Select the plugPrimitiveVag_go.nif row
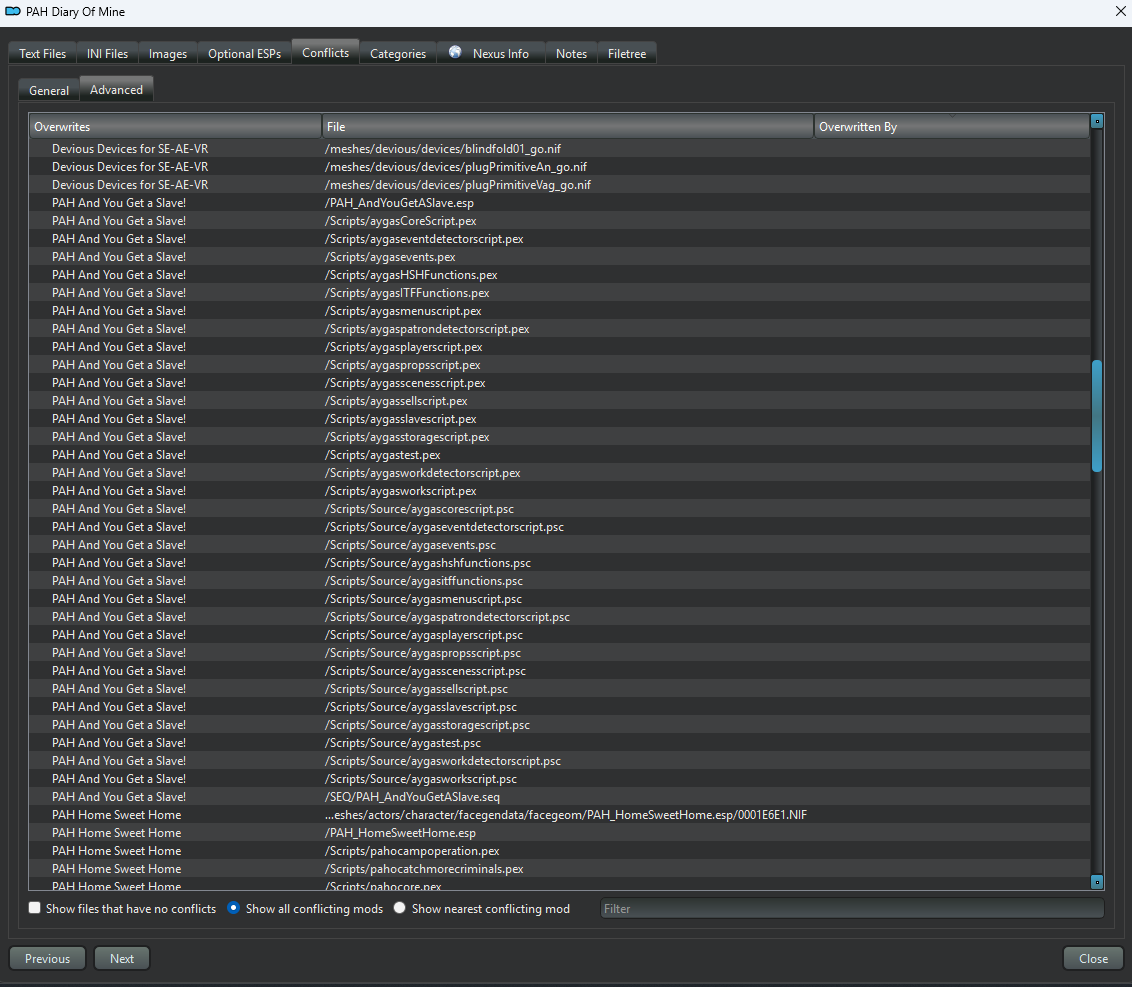Screen dimensions: 1132x987 560,185
